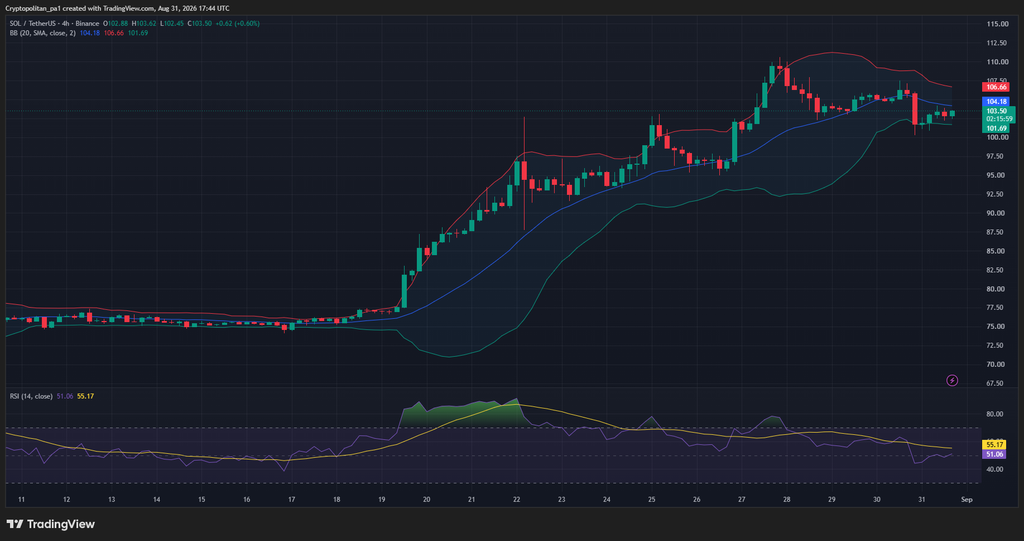Click the 87.50 price axis label
Screen dimensions: 1024x541
[x=997, y=232]
